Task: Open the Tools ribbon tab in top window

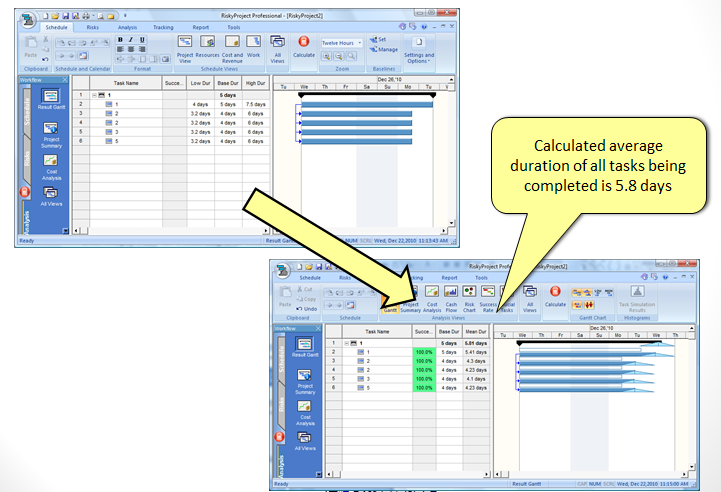Action: 233,27
